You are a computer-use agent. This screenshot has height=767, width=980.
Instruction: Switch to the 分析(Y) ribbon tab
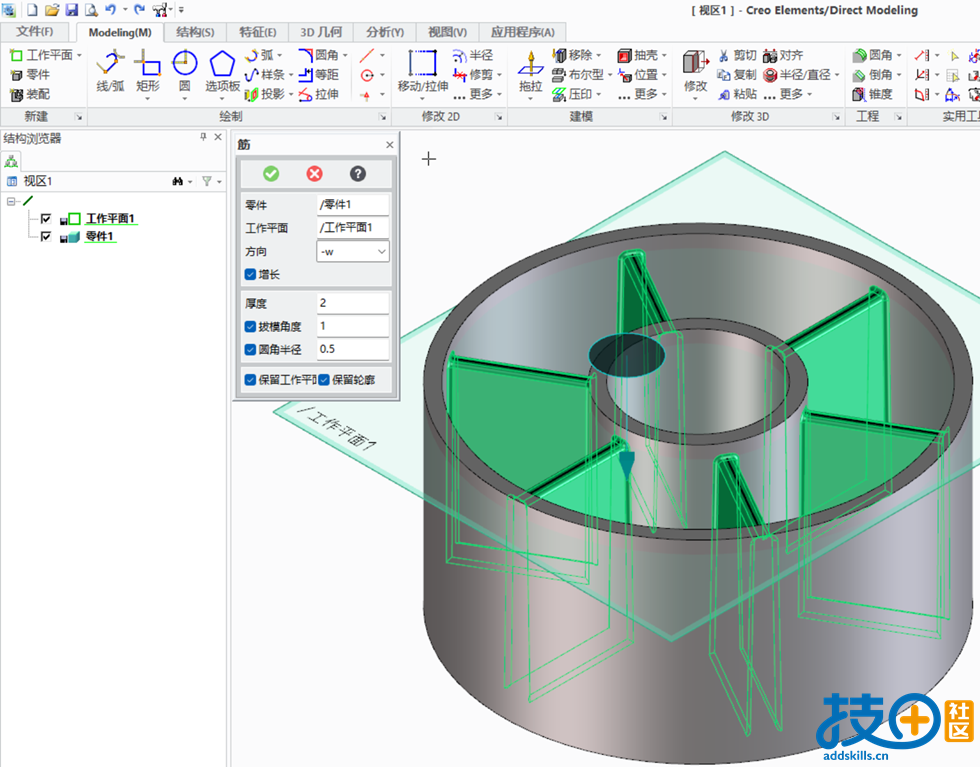[385, 32]
